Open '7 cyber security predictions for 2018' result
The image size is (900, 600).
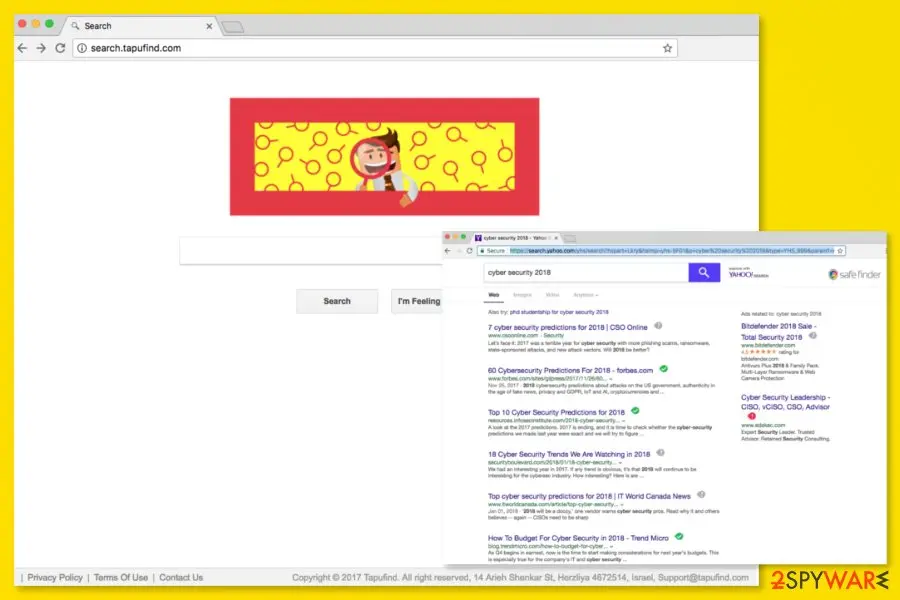[x=568, y=327]
